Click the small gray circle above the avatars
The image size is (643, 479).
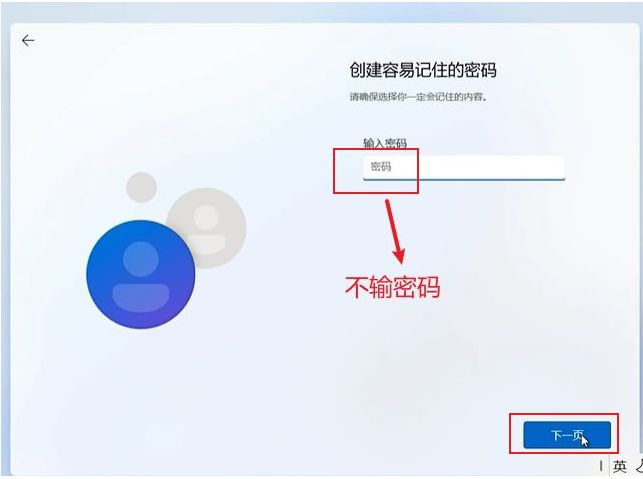pos(141,187)
